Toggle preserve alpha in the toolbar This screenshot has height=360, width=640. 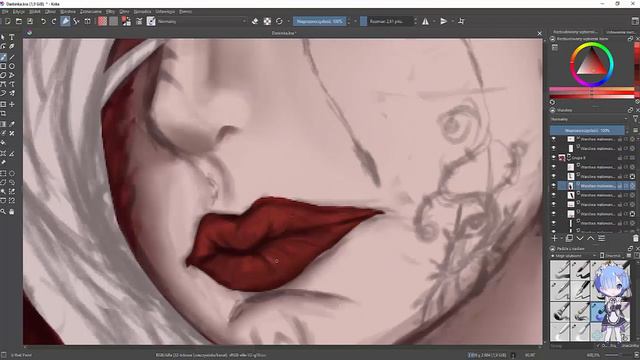267,21
